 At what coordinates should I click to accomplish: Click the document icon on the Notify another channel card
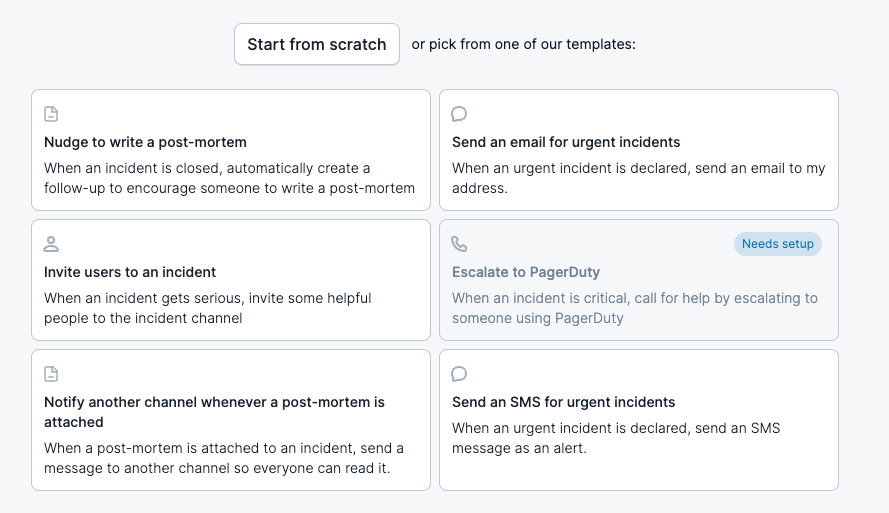52,374
